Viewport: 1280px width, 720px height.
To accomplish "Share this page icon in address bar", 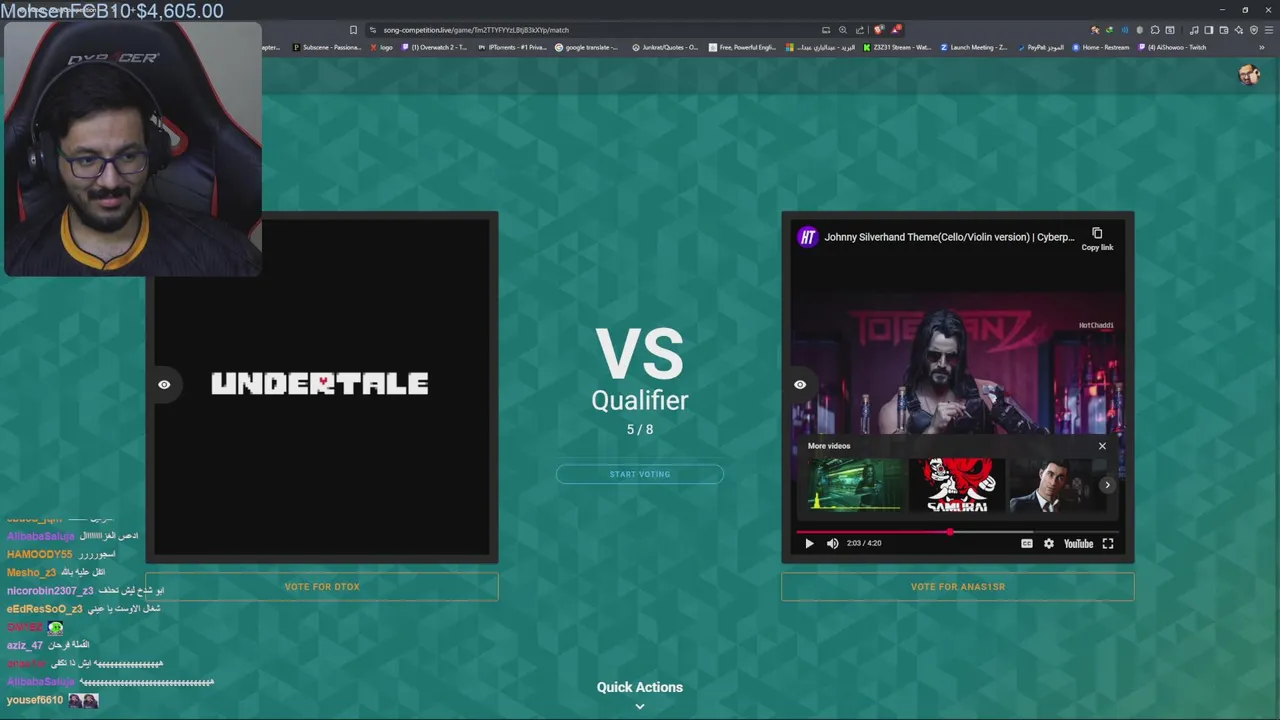I will tap(860, 30).
